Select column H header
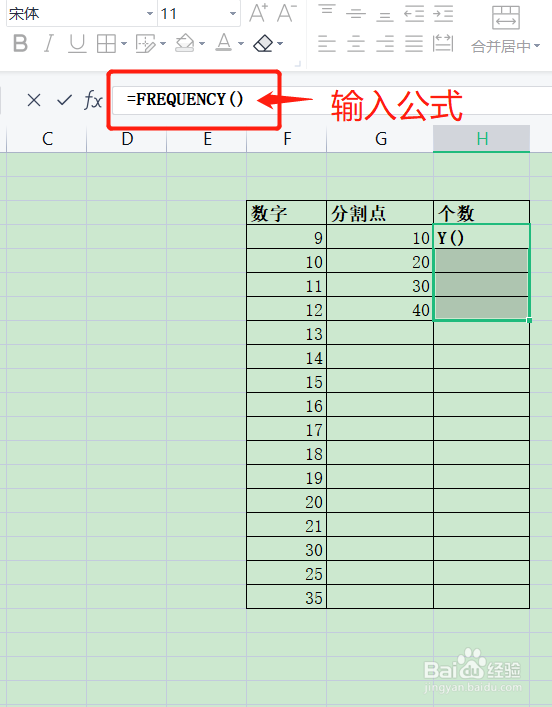 coord(482,139)
